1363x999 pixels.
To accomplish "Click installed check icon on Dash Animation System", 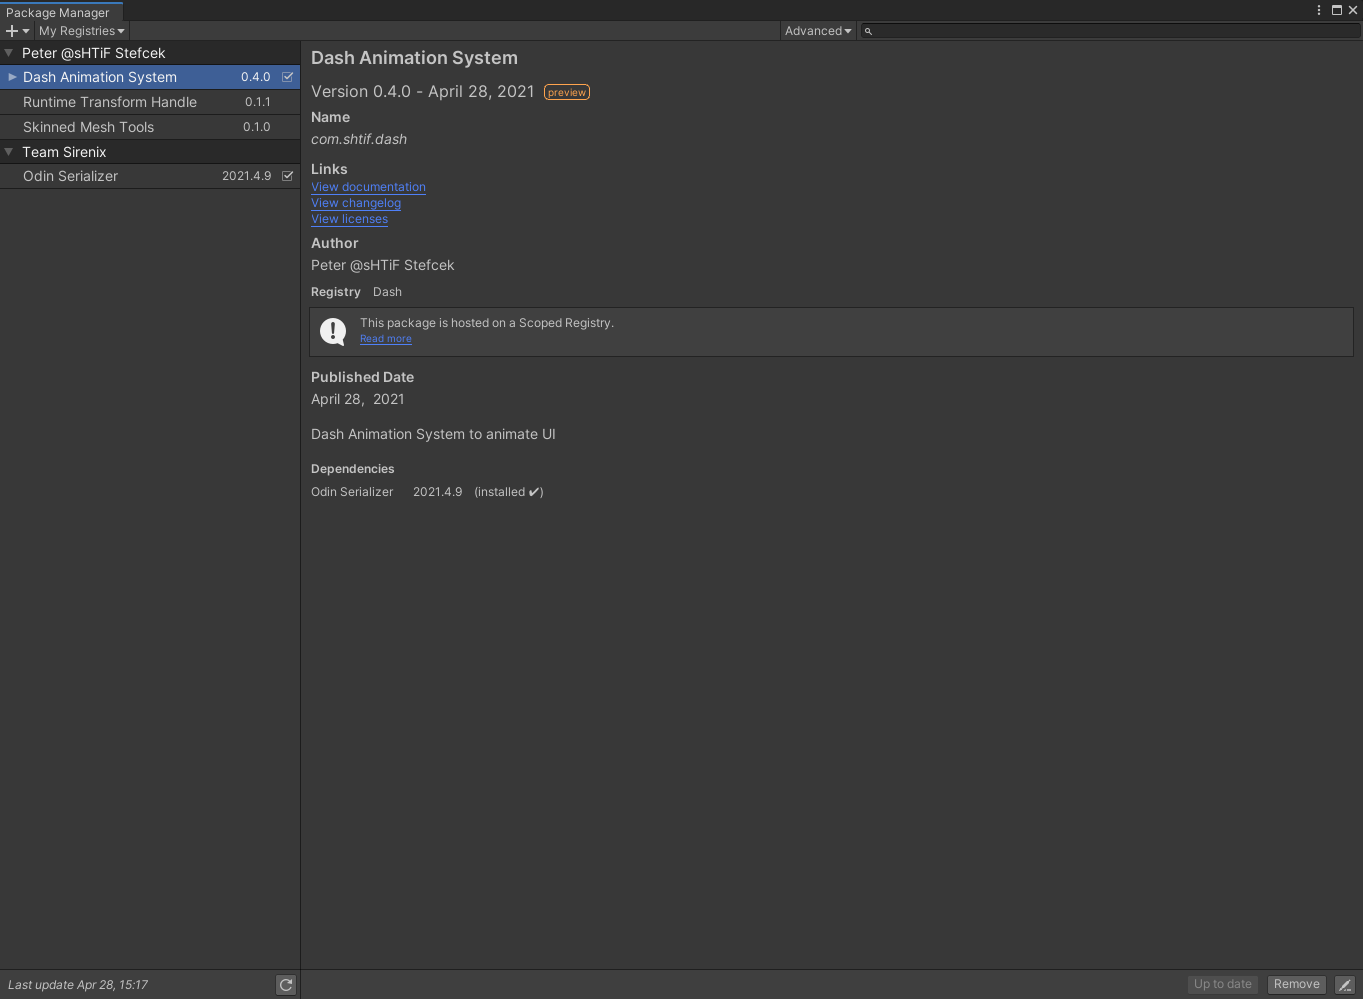I will (288, 77).
